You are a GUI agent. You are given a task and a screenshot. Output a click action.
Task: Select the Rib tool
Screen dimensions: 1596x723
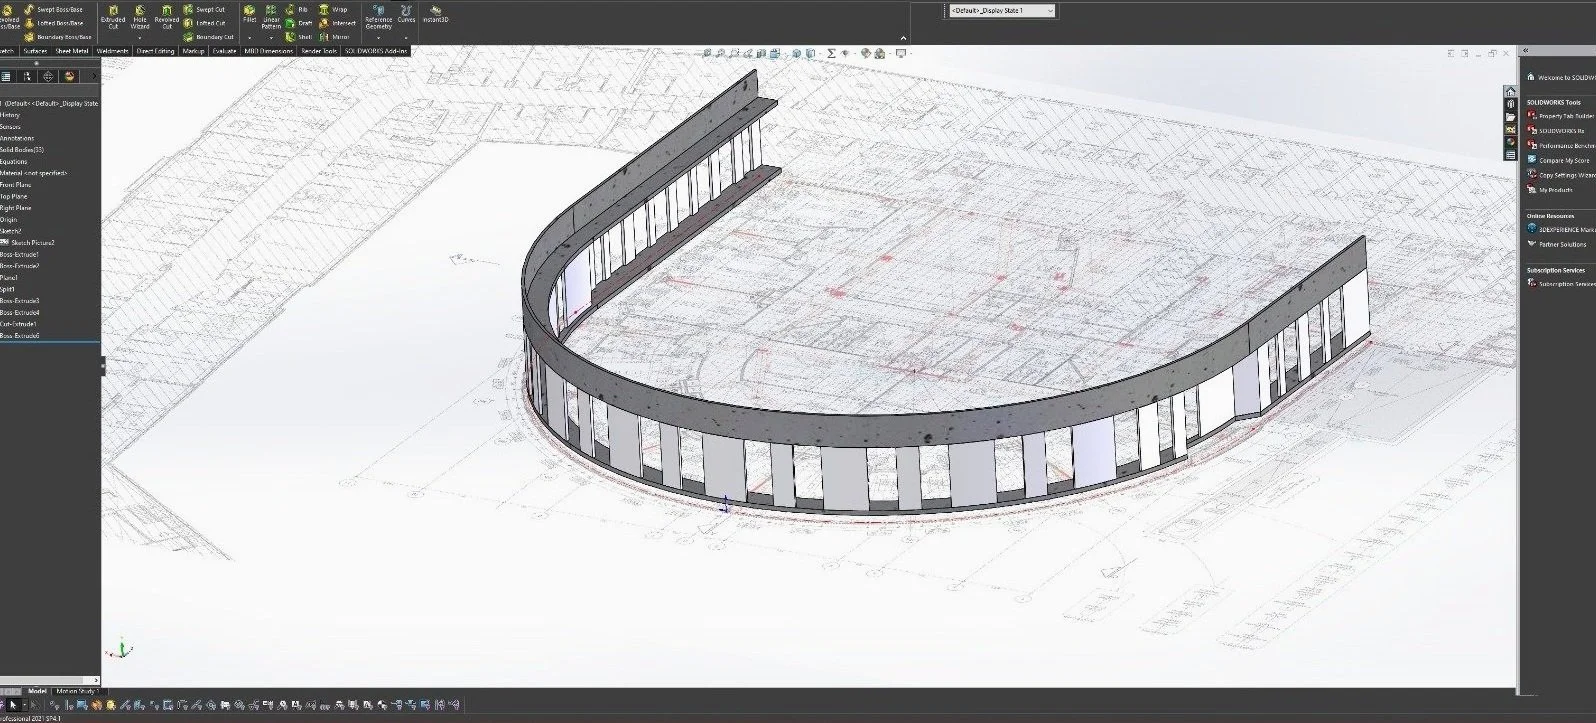pos(296,9)
